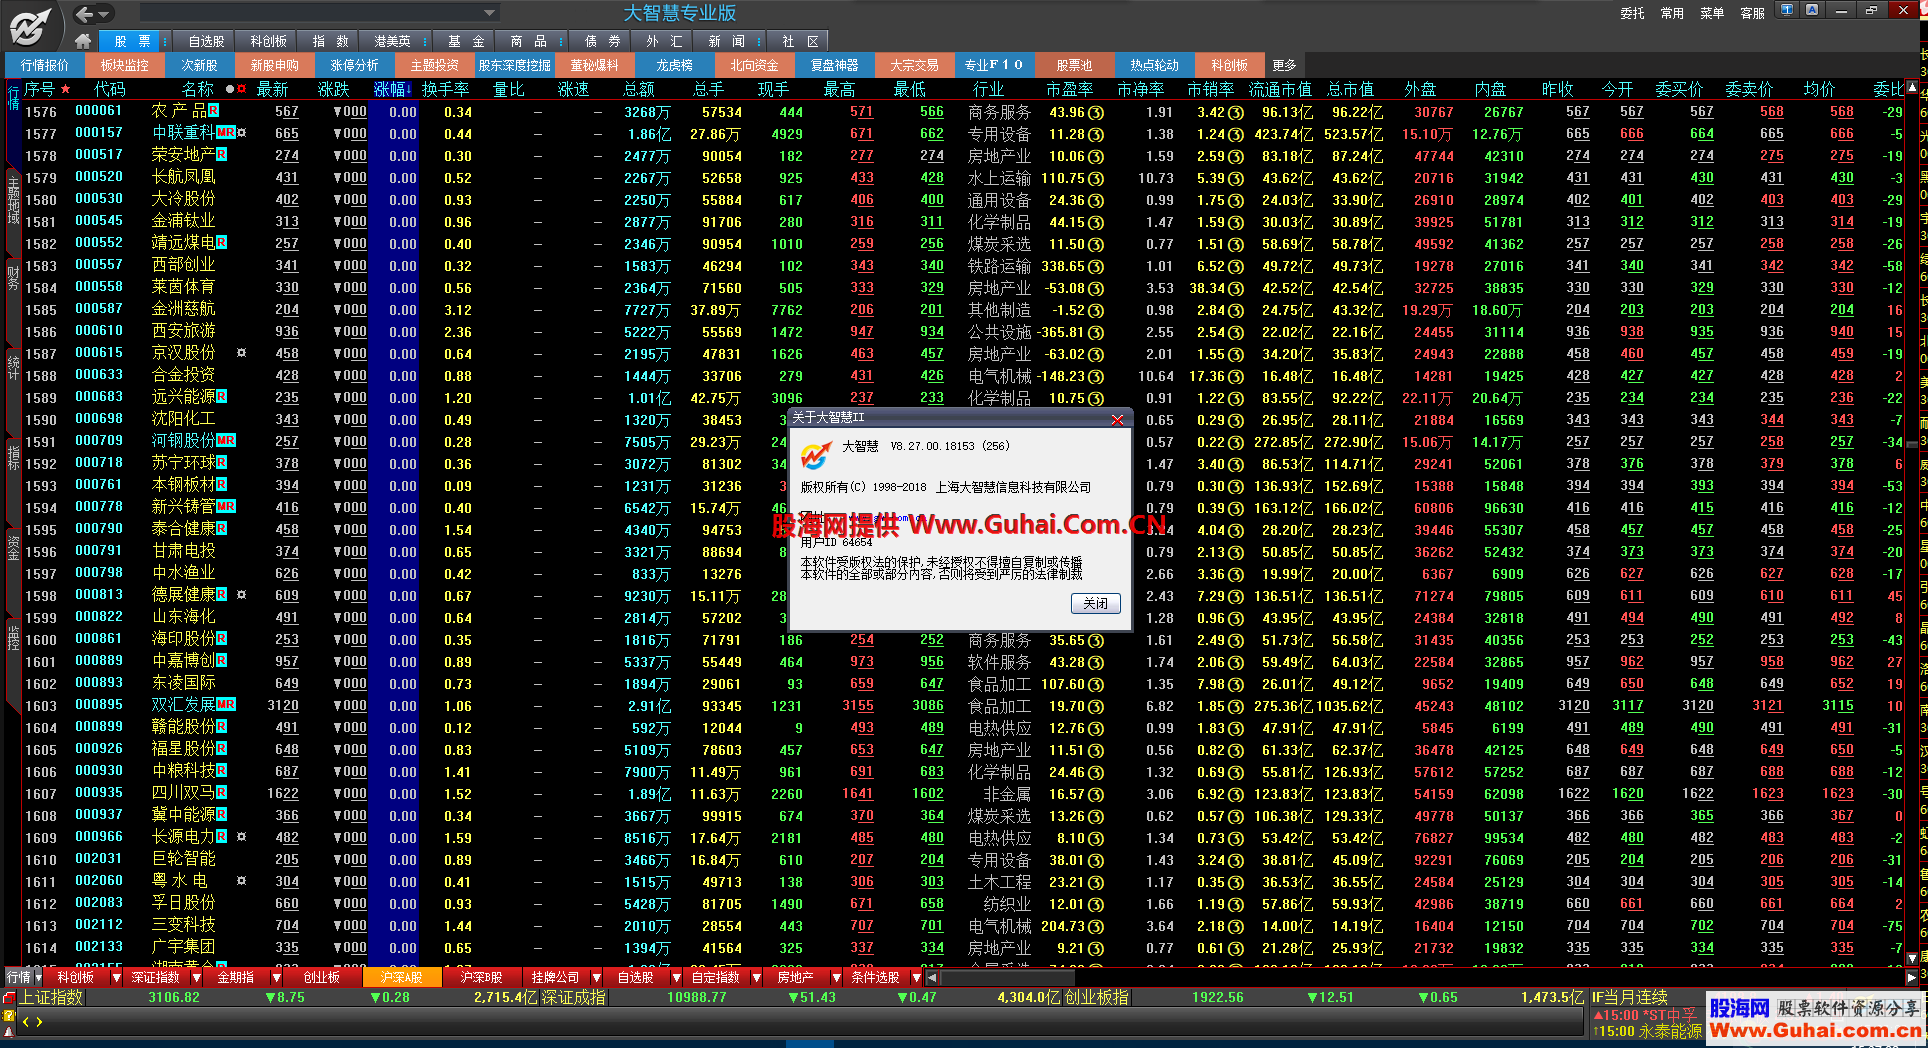Expand the 深证指数 bottom tab arrow
This screenshot has height=1048, width=1928.
tap(196, 978)
